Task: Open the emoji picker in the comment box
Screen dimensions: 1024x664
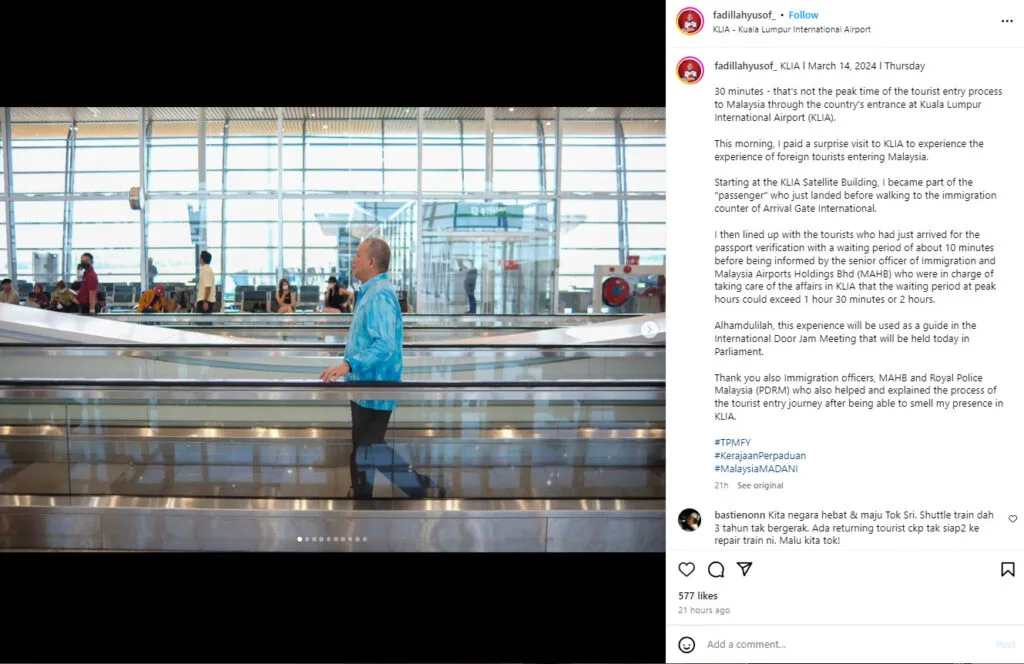Action: (686, 644)
